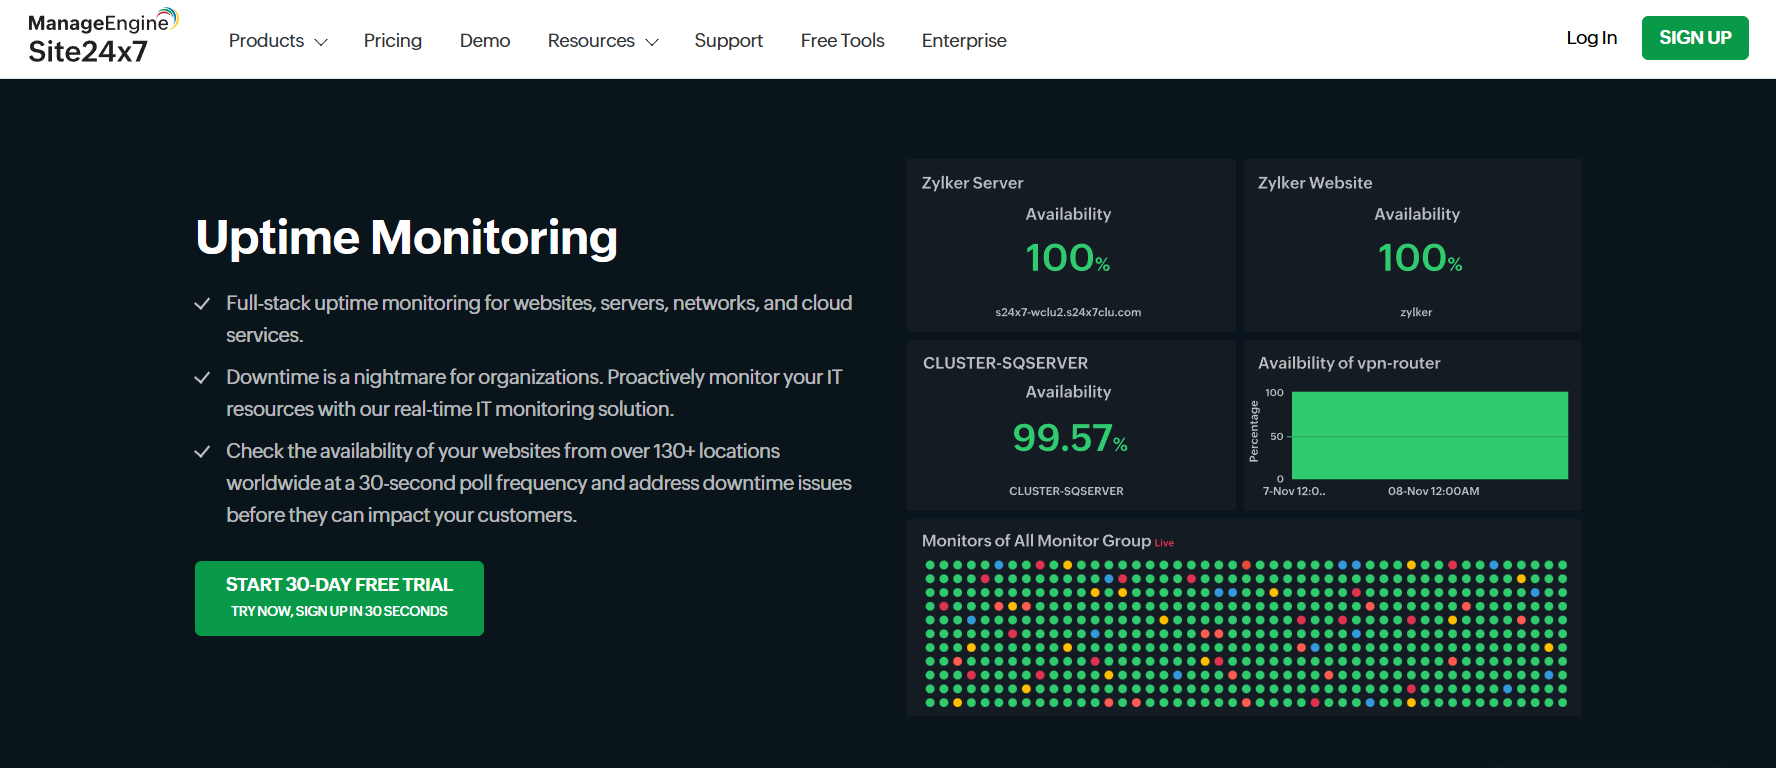Click the ManageEngine Site24x7 logo
The height and width of the screenshot is (768, 1776).
[103, 37]
